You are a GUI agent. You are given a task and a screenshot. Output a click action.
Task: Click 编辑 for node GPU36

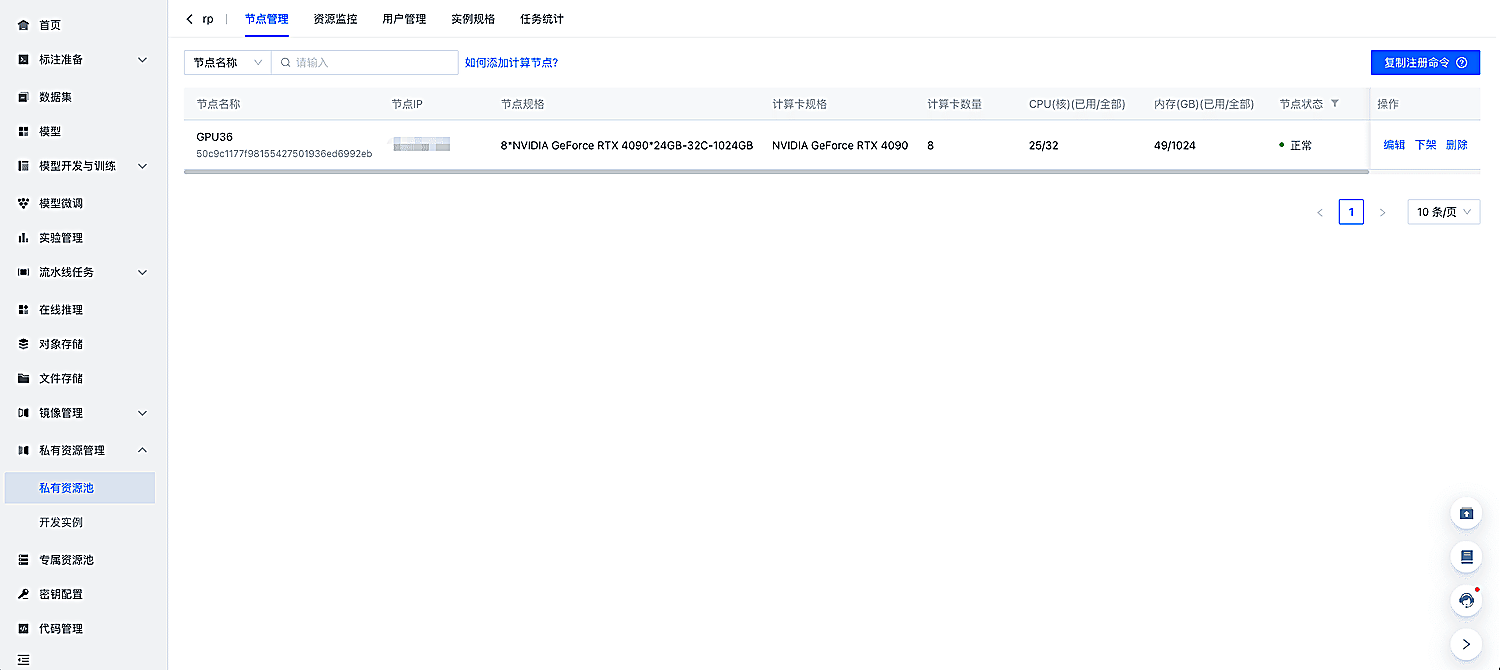point(1394,145)
